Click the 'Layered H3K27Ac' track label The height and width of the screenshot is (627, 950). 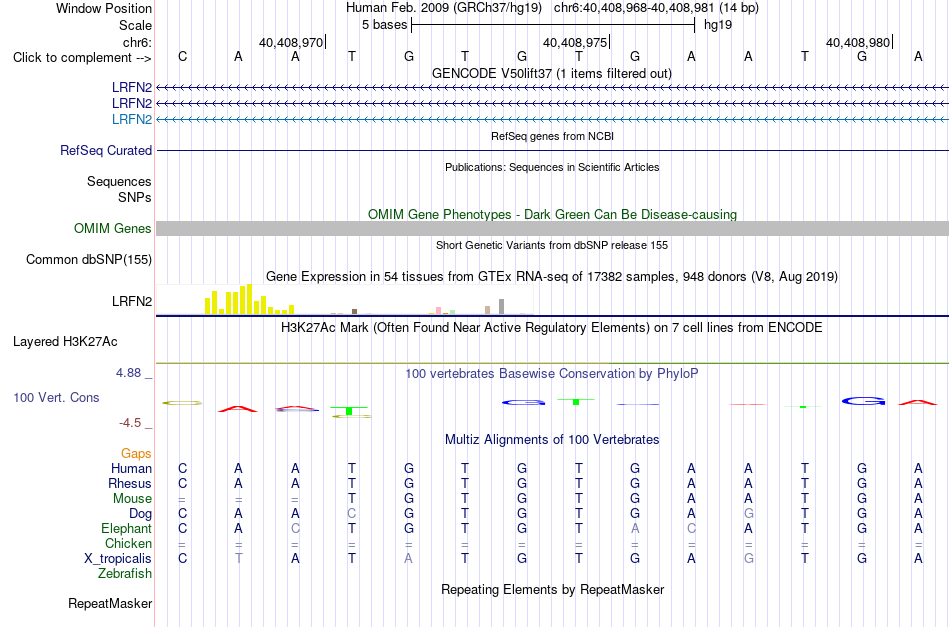[x=65, y=342]
